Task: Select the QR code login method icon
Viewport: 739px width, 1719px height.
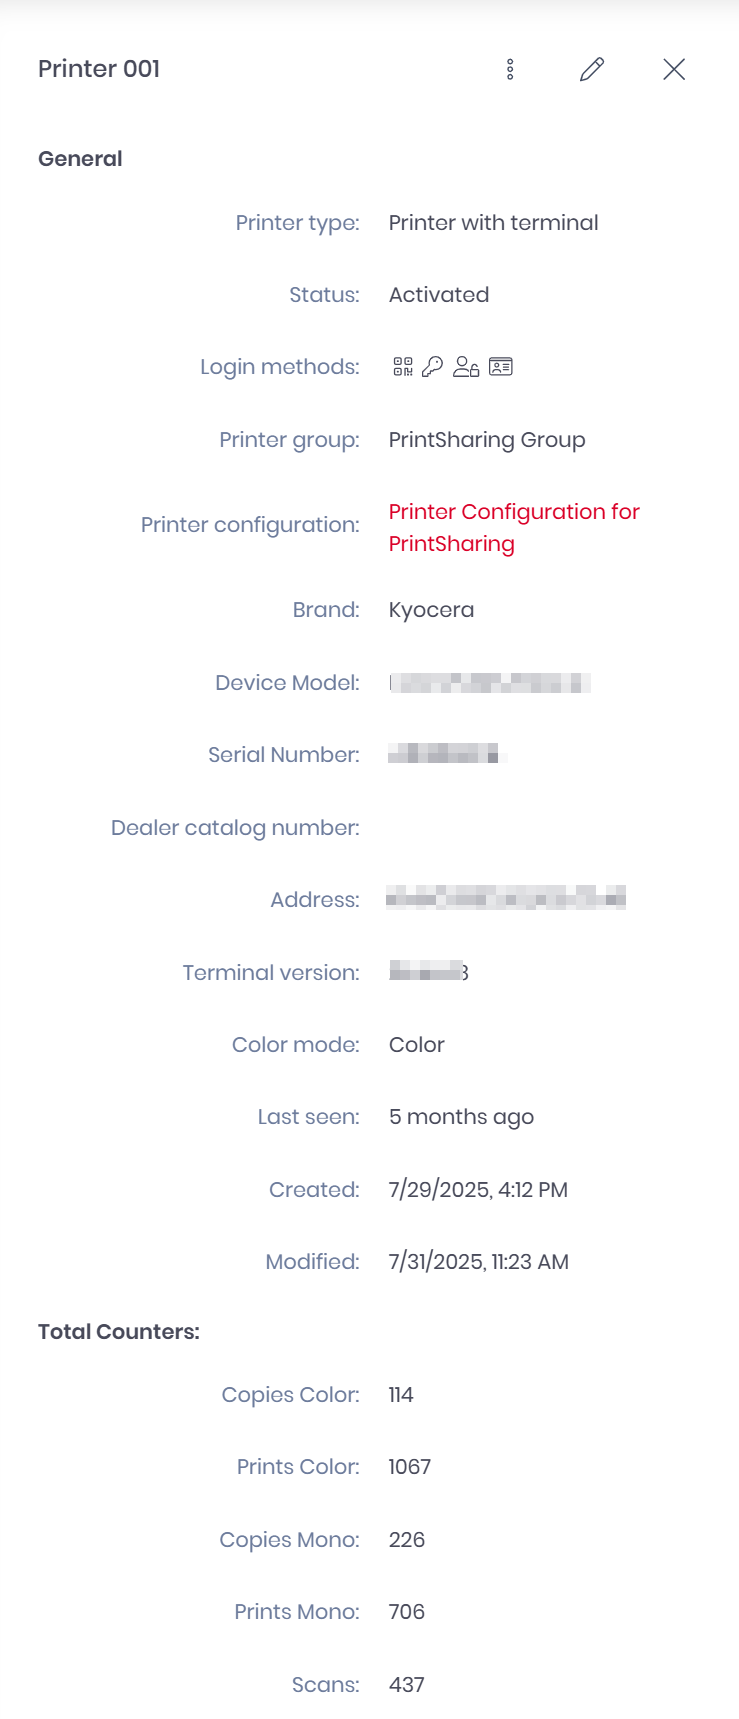Action: [403, 366]
